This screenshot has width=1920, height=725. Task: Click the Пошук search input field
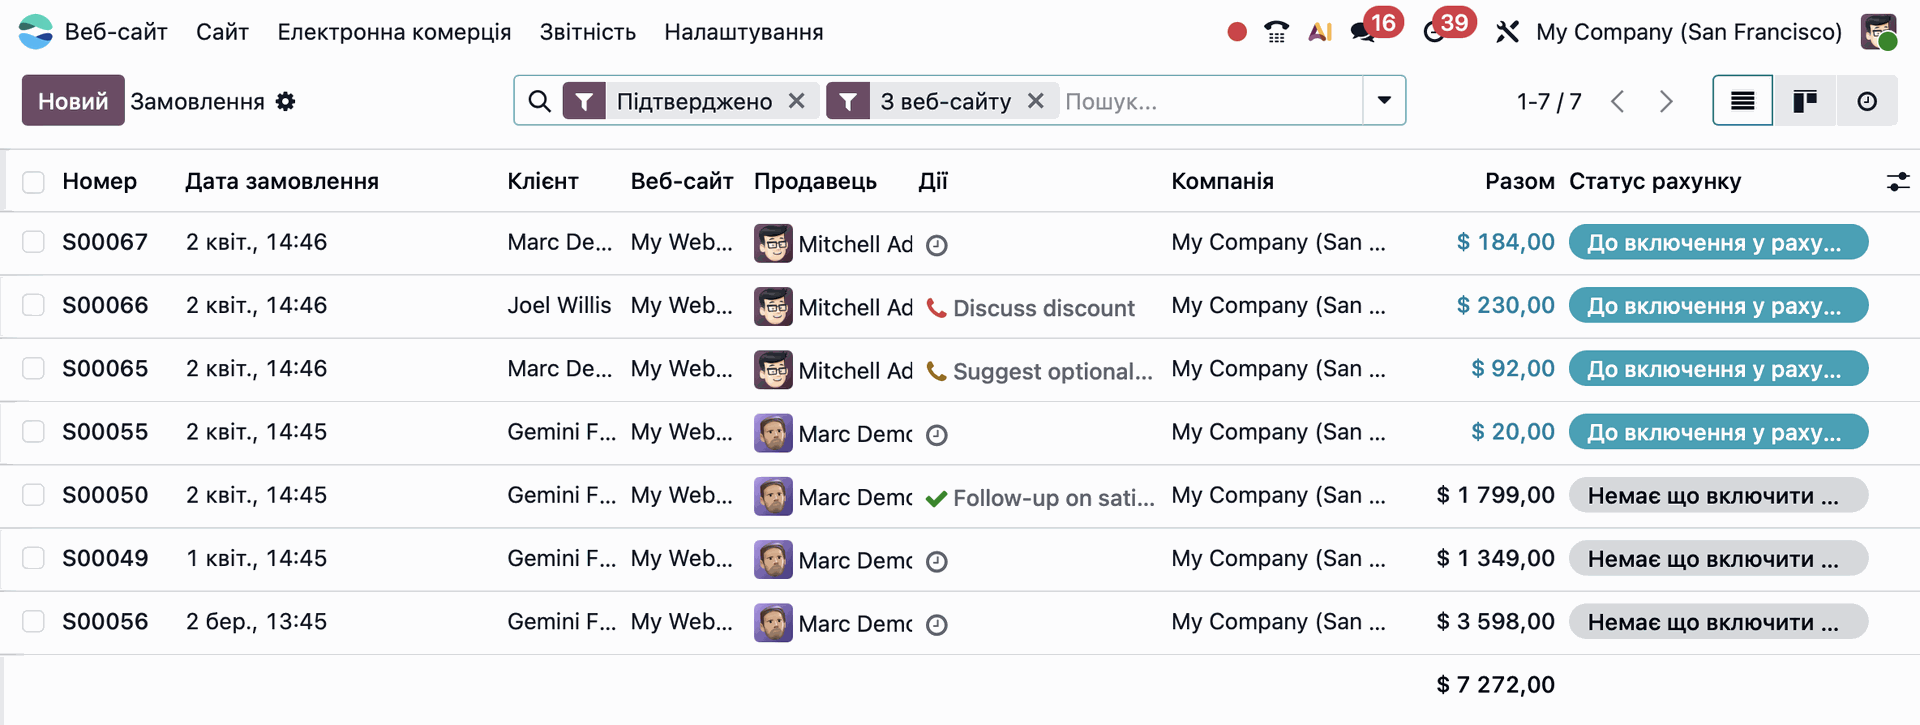[1208, 101]
